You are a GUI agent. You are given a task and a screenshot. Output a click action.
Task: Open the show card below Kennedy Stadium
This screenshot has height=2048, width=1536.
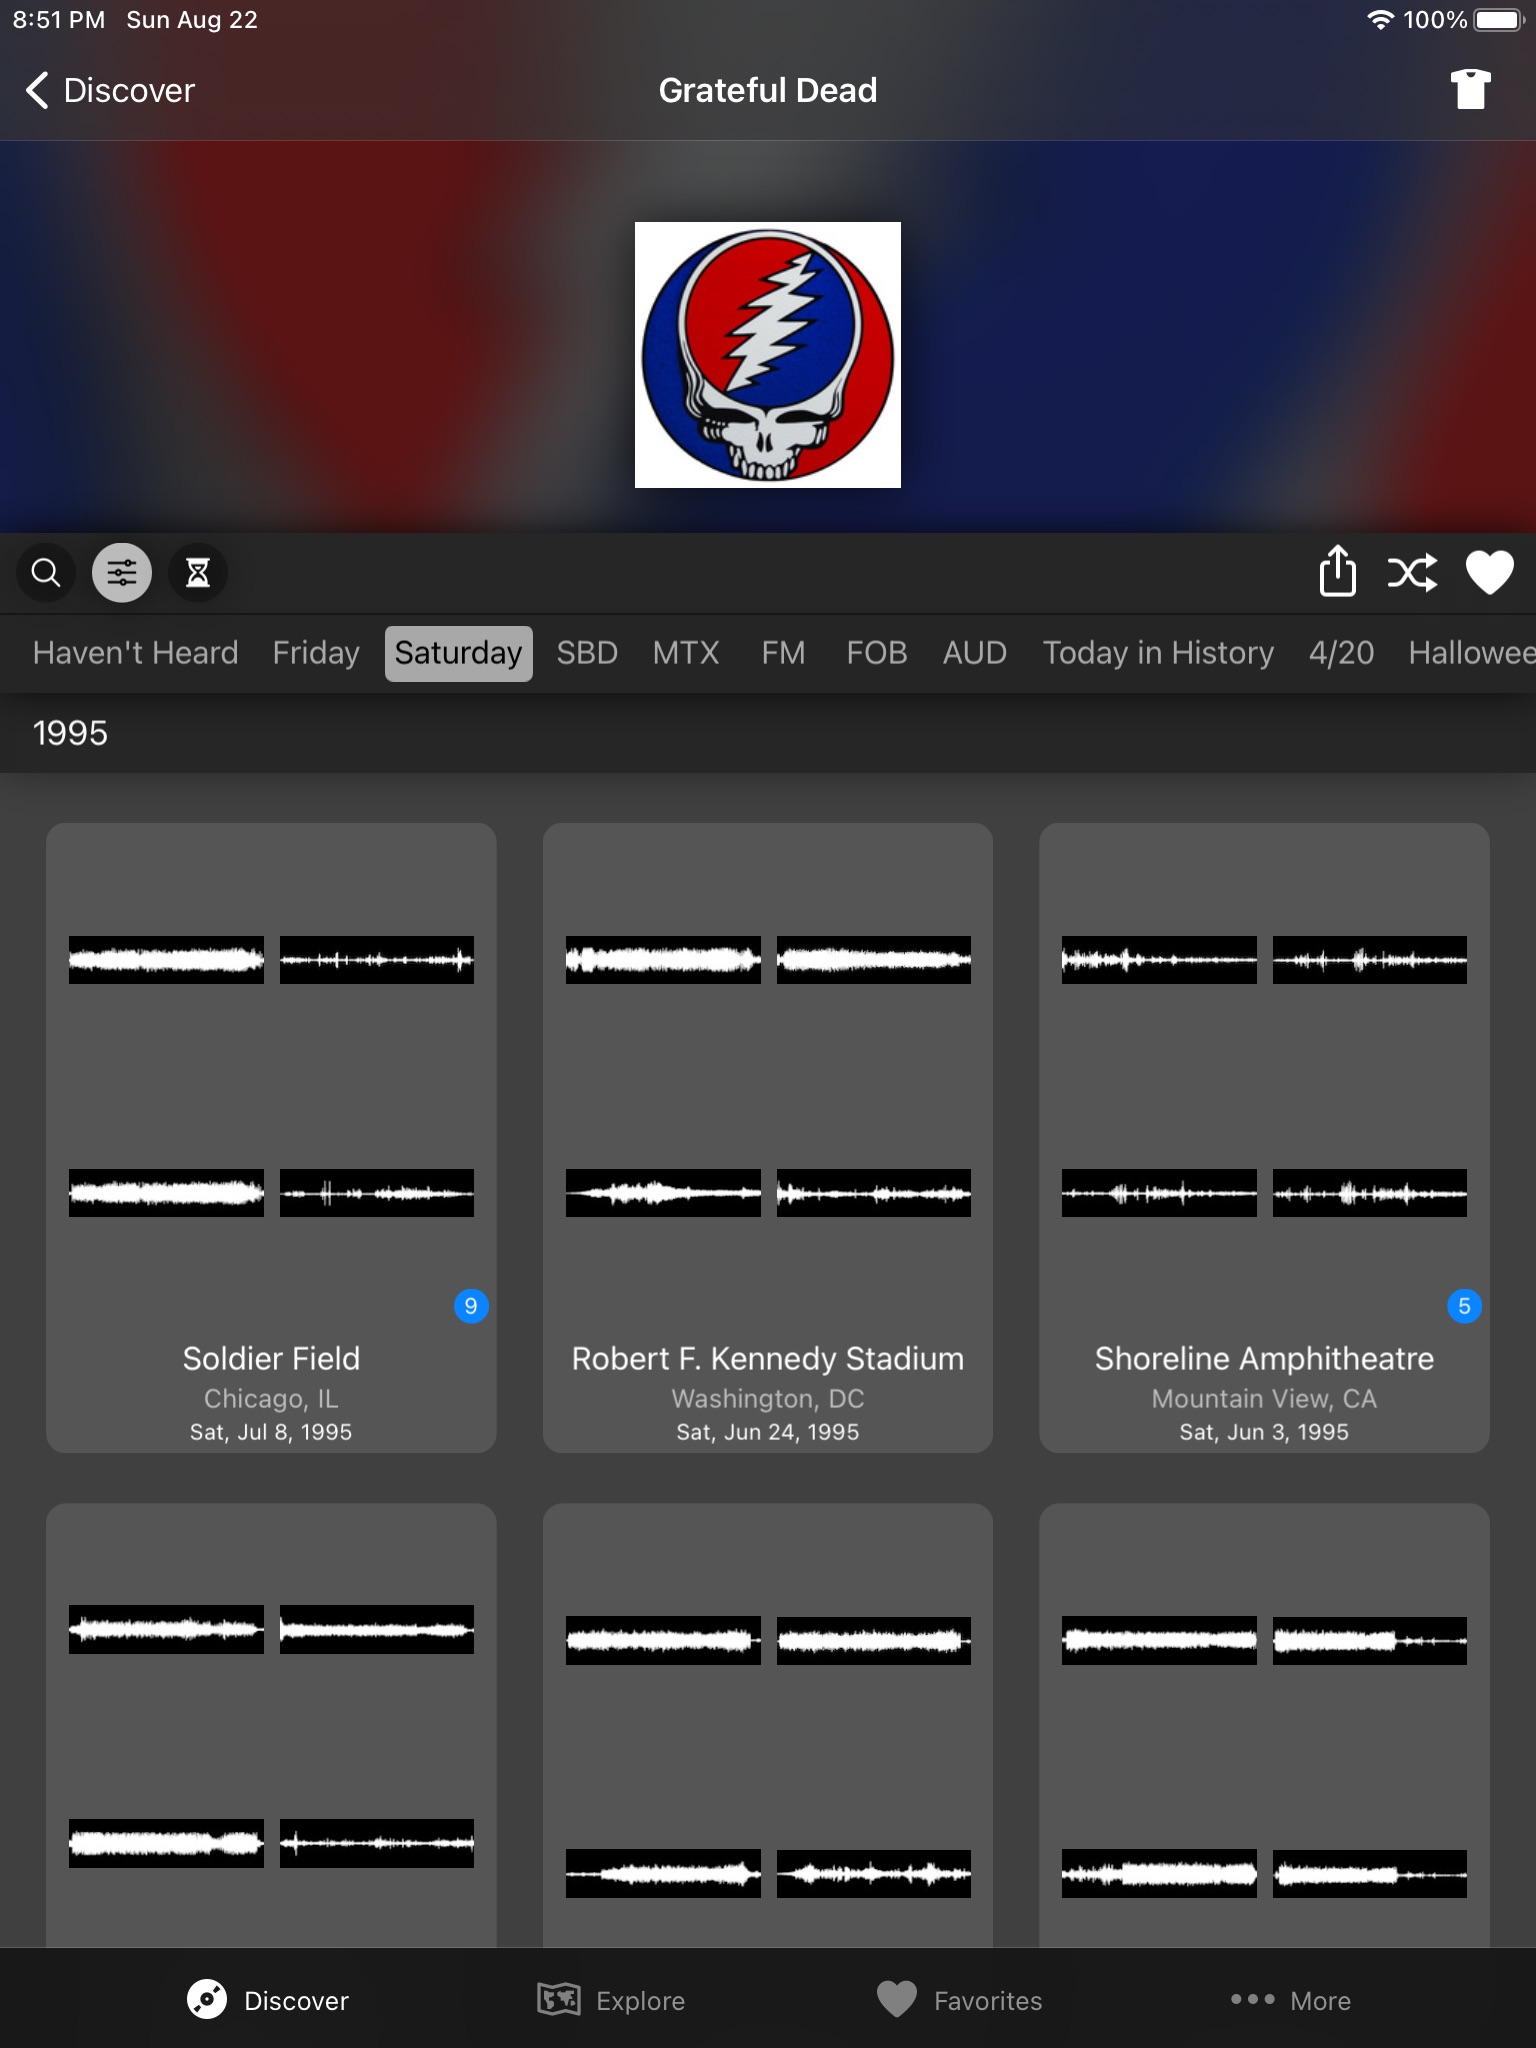(768, 1725)
